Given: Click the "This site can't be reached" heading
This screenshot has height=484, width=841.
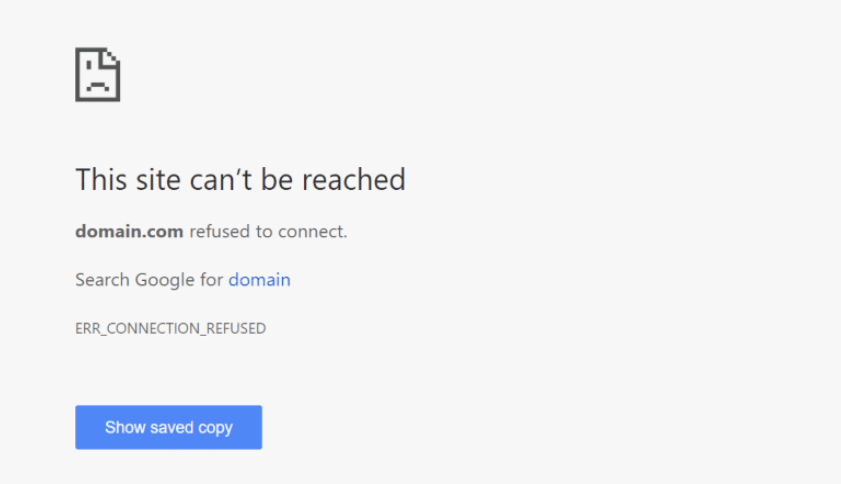Looking at the screenshot, I should coord(240,179).
